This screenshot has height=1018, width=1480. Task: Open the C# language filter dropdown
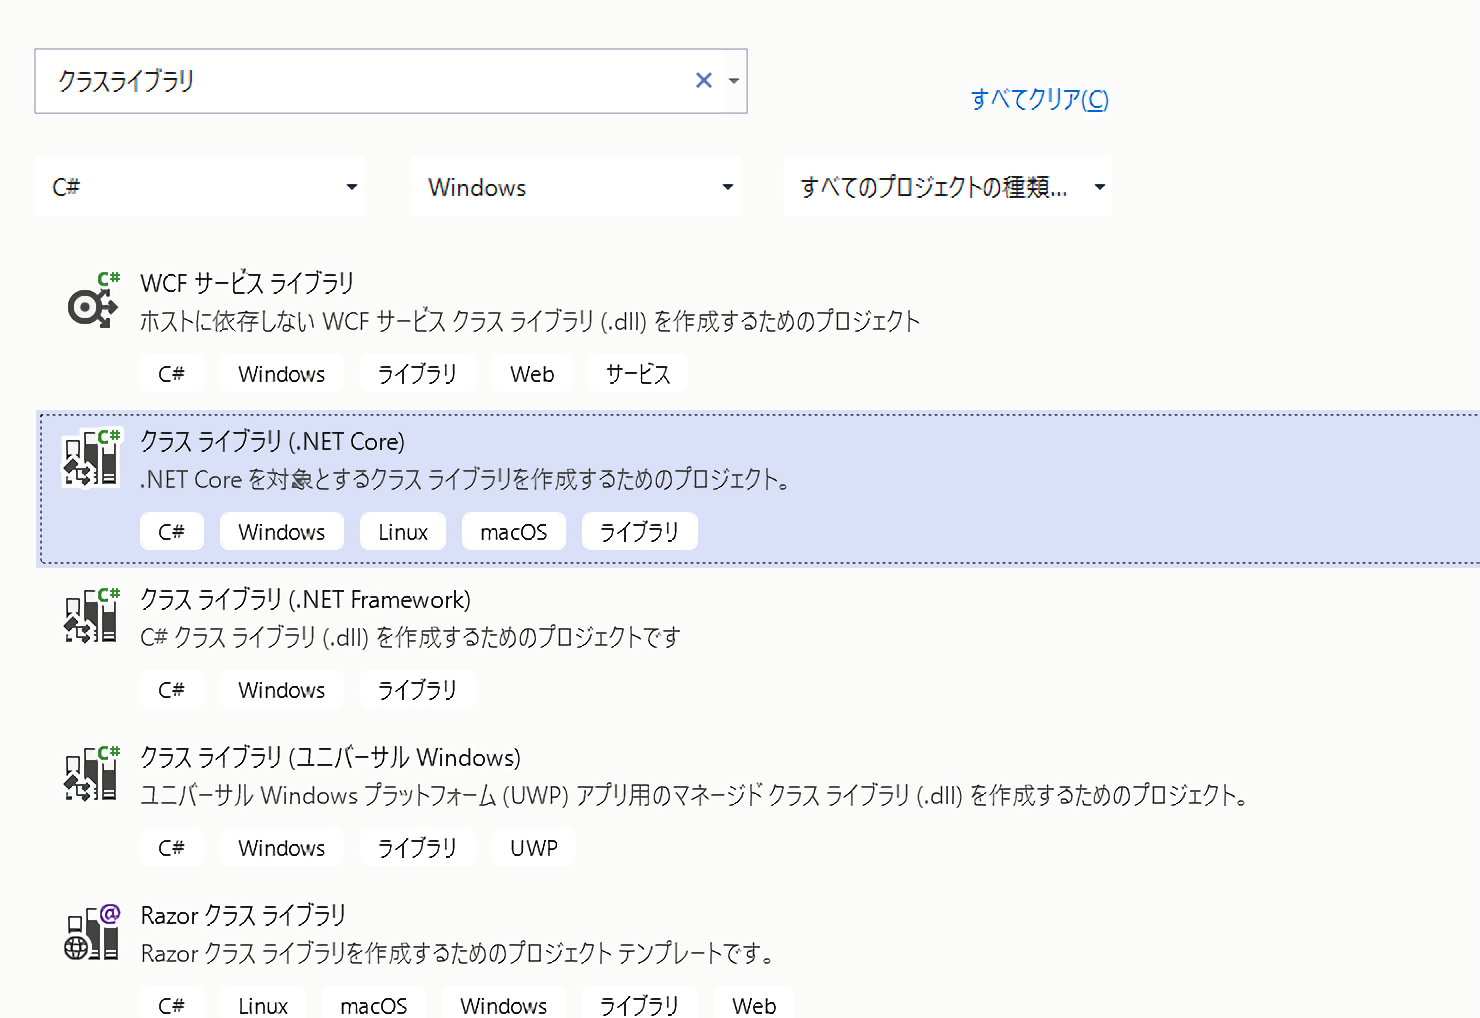pos(200,187)
